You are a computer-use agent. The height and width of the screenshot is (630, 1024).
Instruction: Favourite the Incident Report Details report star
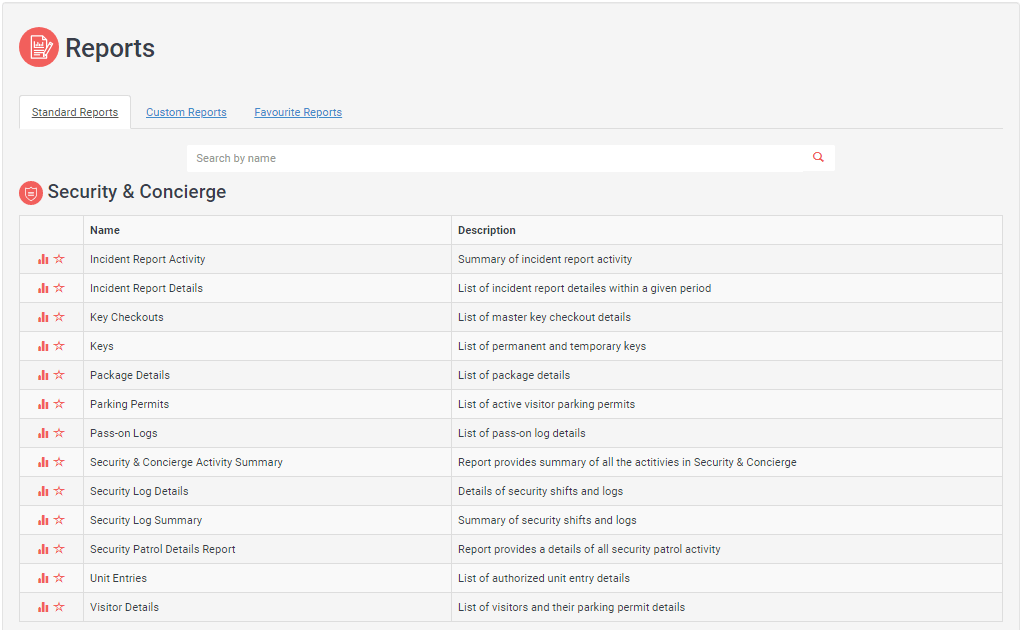click(59, 288)
